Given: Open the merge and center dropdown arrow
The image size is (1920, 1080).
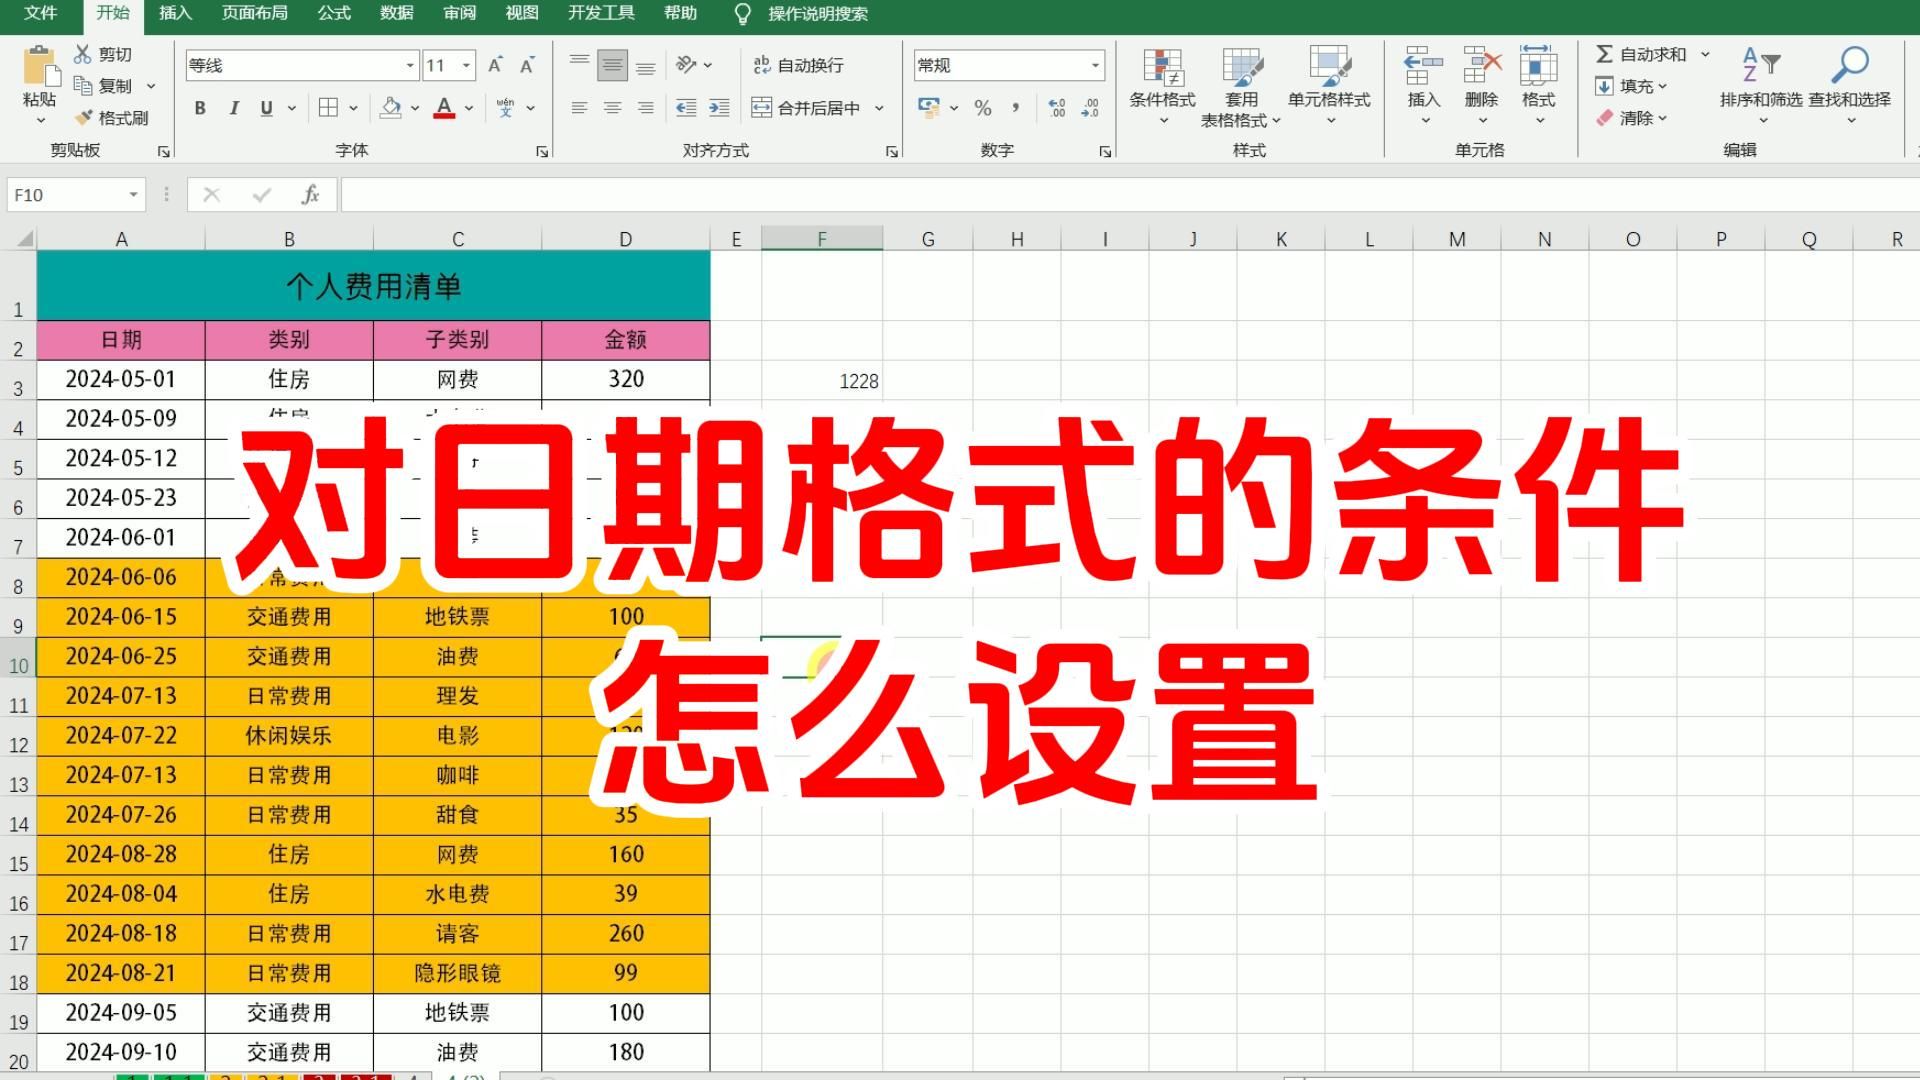Looking at the screenshot, I should pos(879,108).
